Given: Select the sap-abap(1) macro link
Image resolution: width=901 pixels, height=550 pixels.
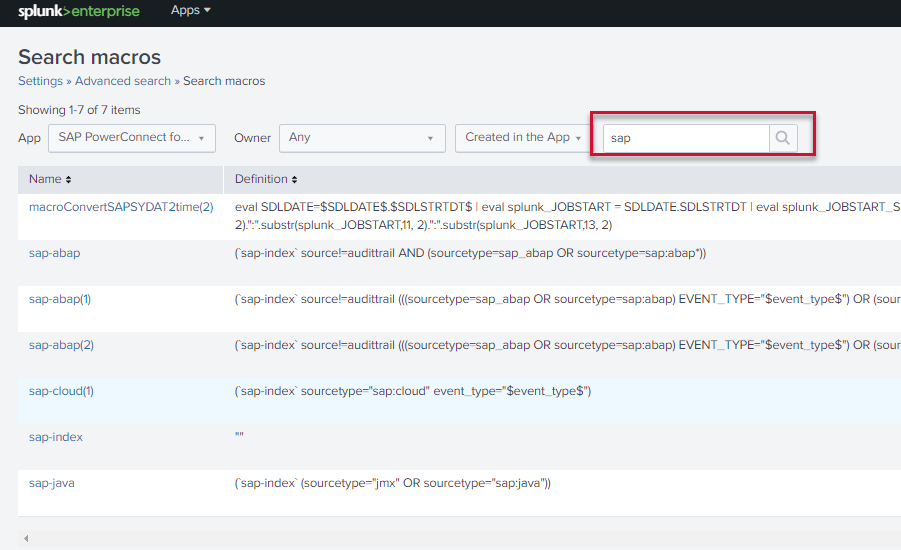Looking at the screenshot, I should coord(62,299).
